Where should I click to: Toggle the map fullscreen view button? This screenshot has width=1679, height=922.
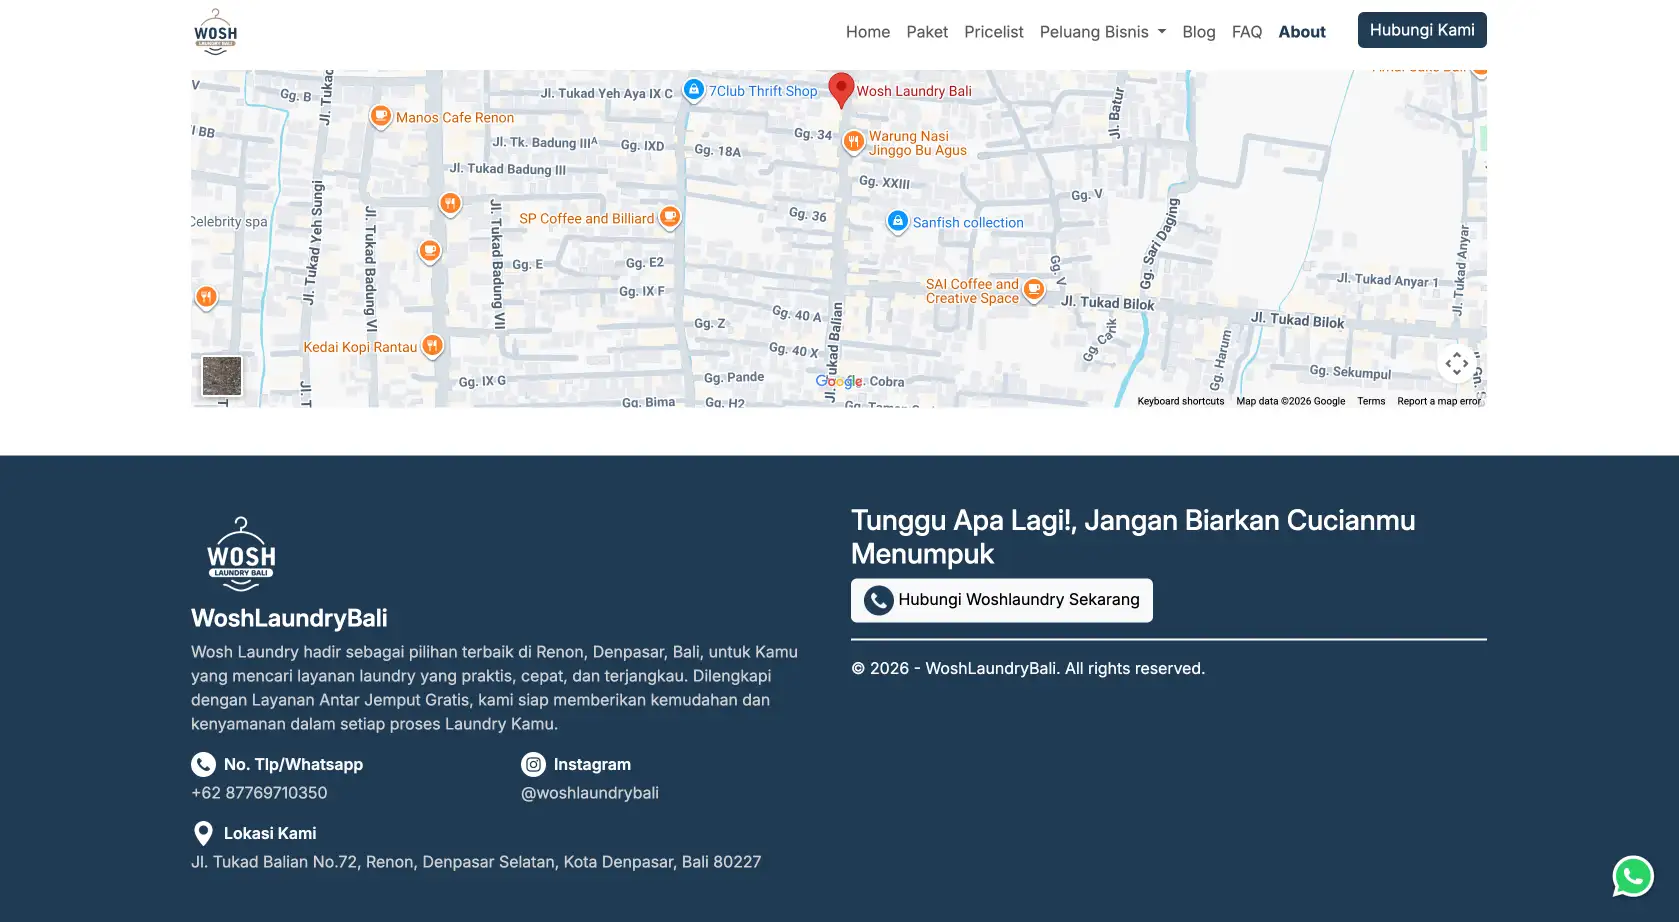coord(1457,363)
